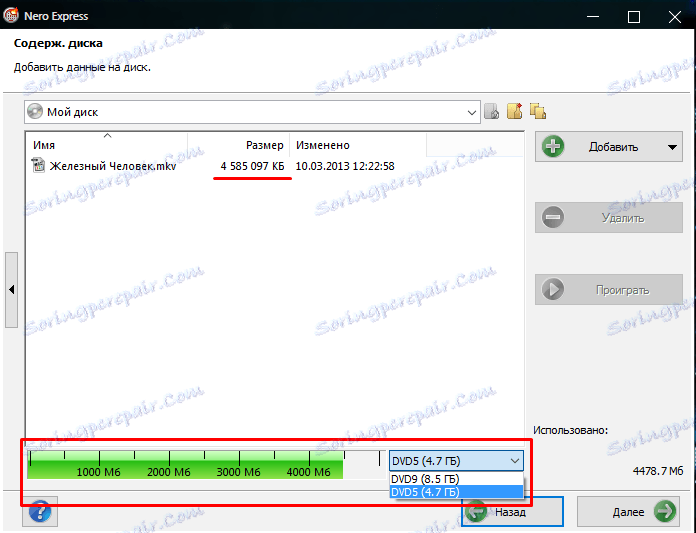Expand the Добавить button arrow menu
696x533 pixels.
click(x=672, y=147)
